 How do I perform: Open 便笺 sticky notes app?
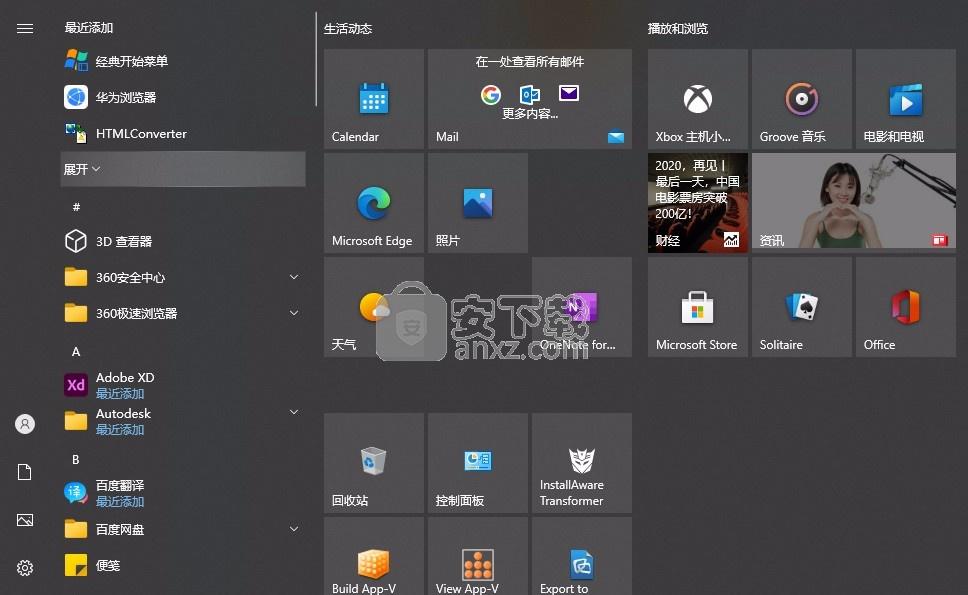[183, 565]
